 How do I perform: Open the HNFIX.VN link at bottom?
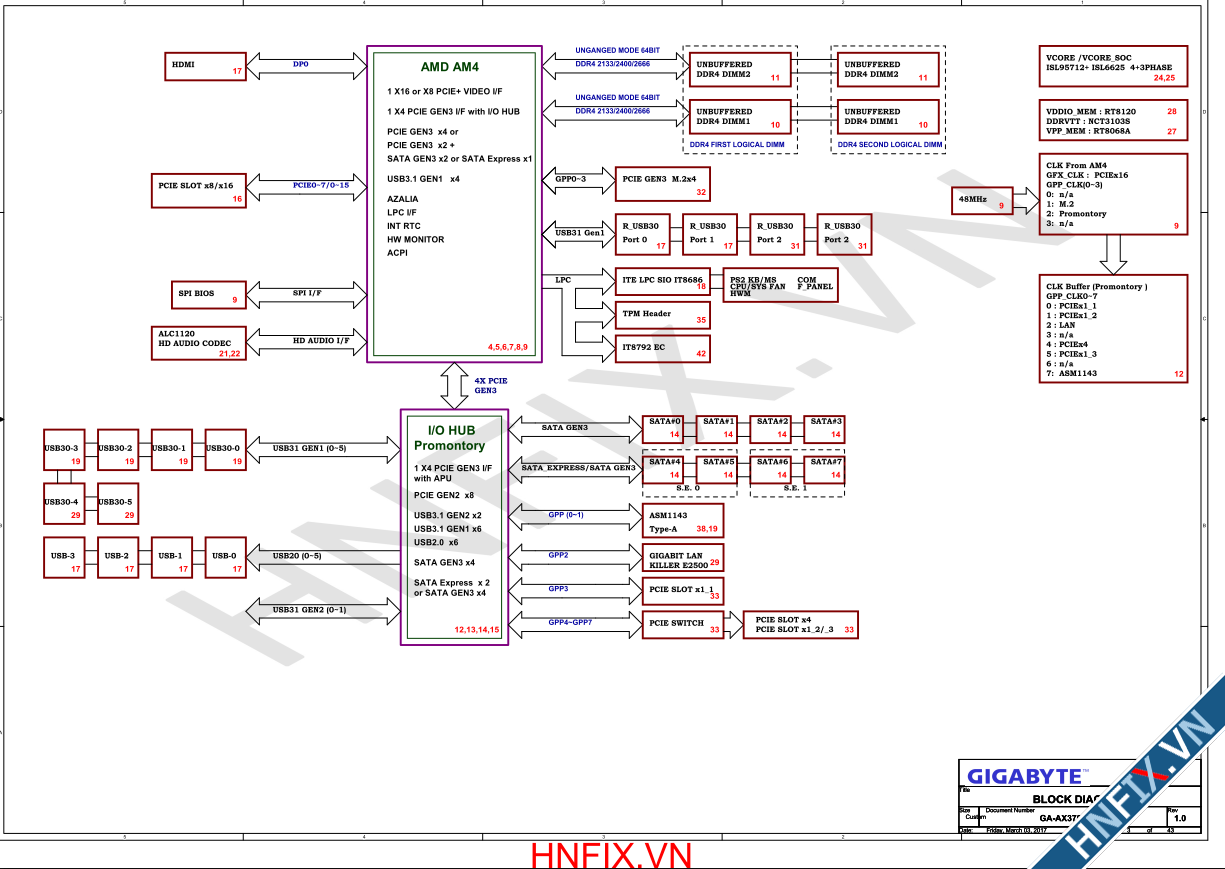(611, 855)
